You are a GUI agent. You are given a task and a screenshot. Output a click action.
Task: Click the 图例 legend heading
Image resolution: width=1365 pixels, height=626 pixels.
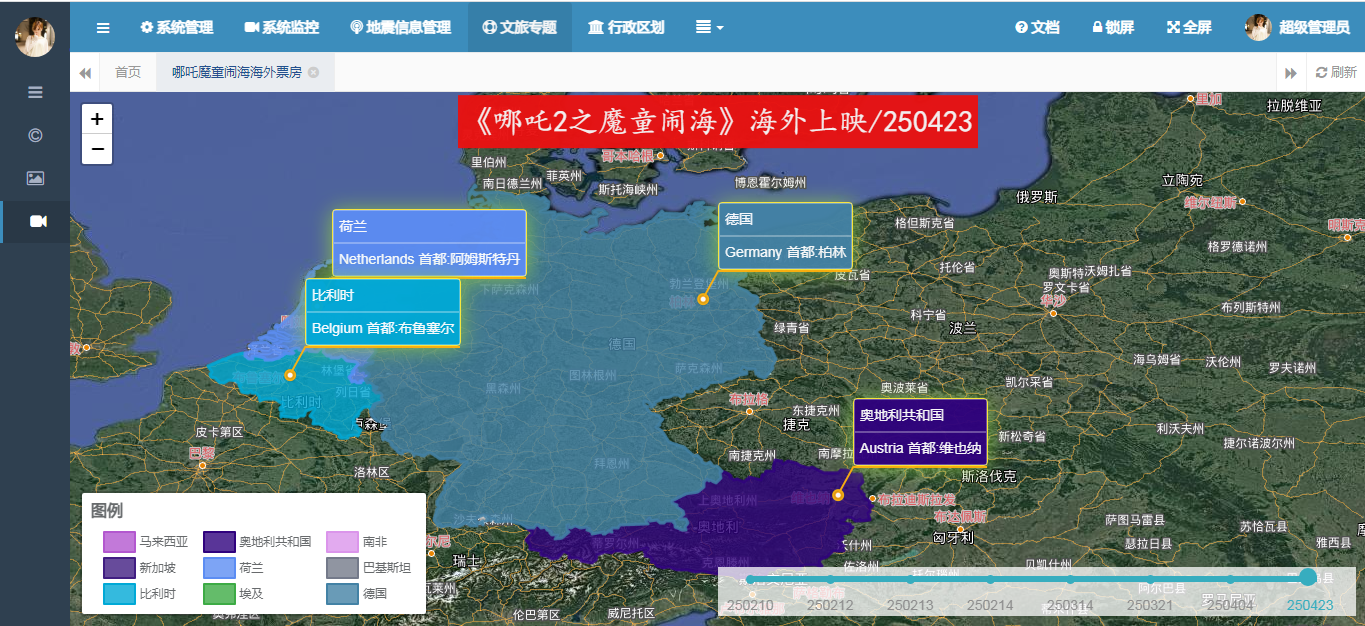tap(107, 511)
